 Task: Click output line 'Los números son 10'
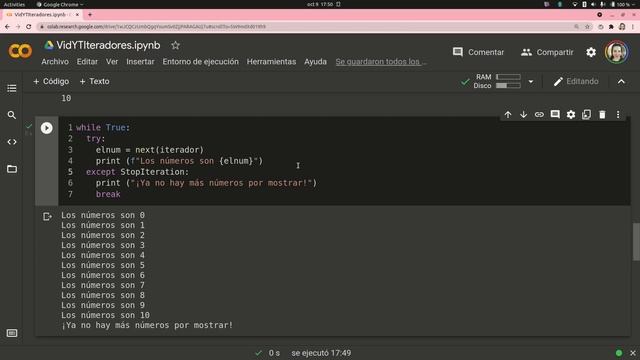tap(105, 315)
